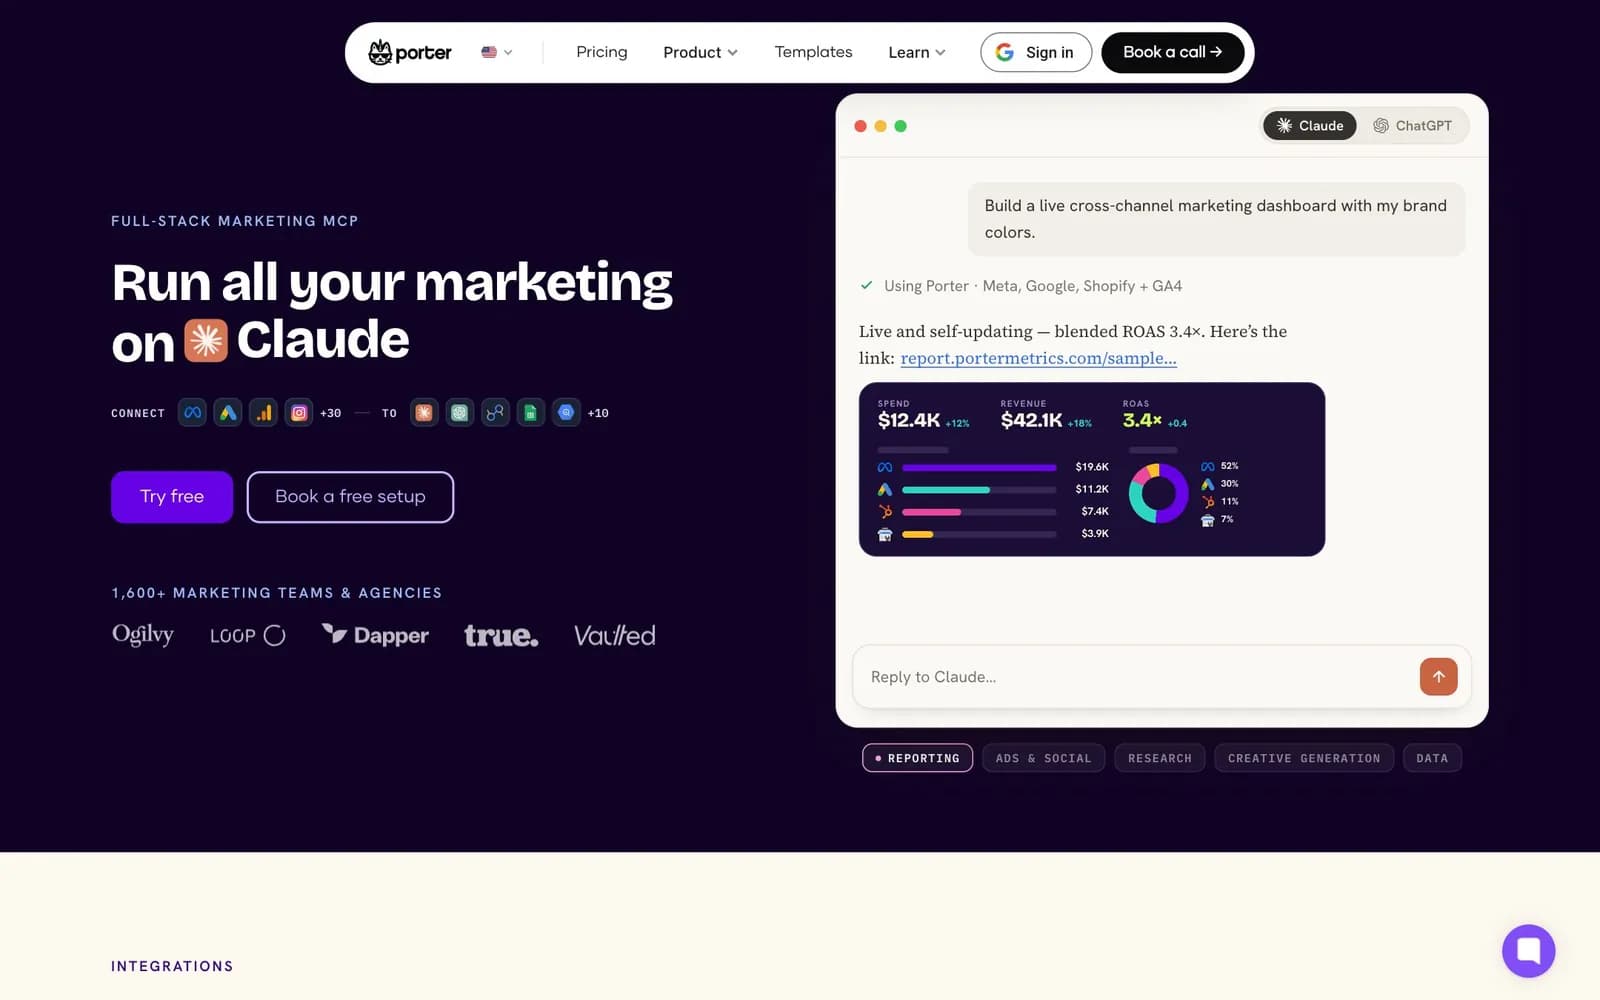Click the orange Claude icon in the headline
Viewport: 1600px width, 1000px height.
(206, 341)
